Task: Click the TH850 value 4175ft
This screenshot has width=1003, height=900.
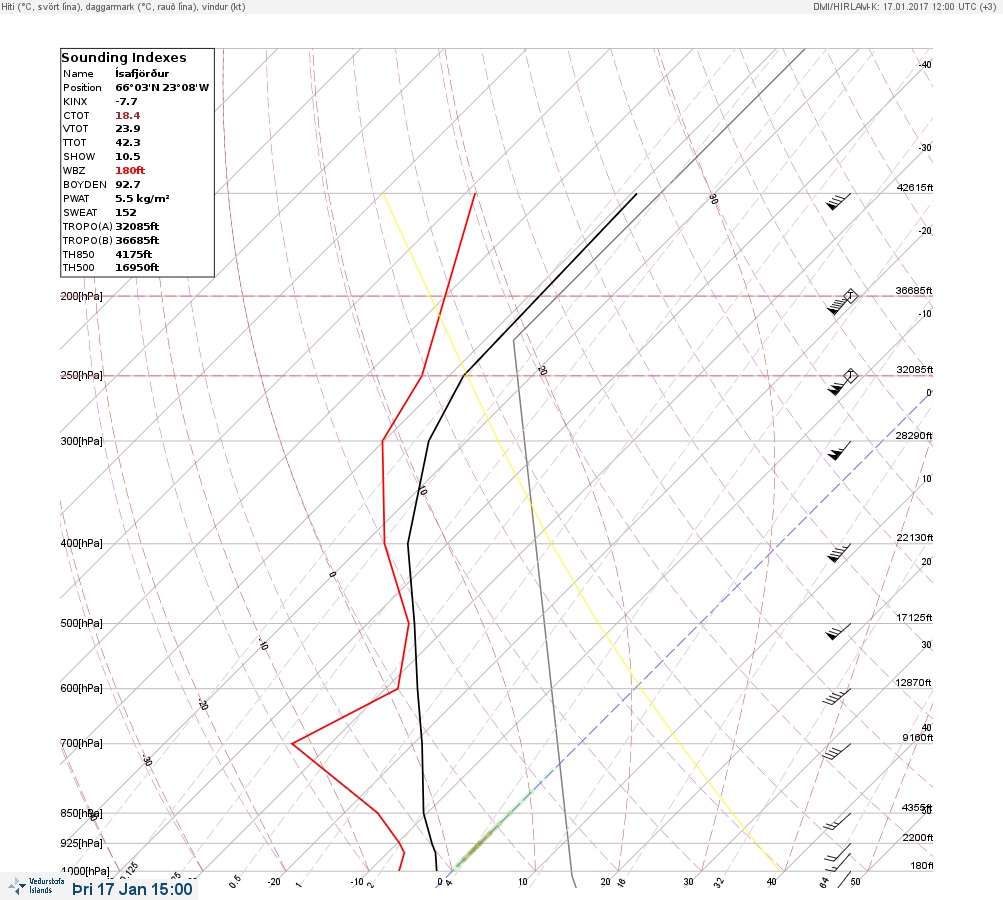Action: [133, 255]
